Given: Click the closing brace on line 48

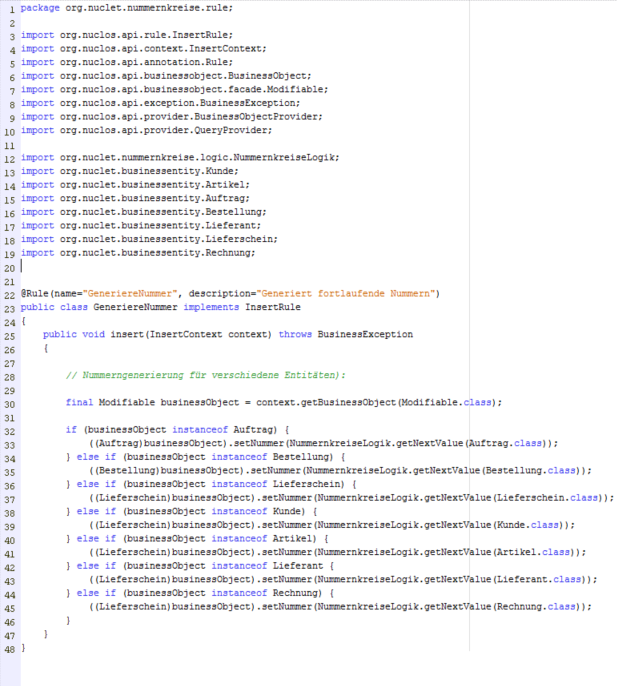Looking at the screenshot, I should click(24, 648).
